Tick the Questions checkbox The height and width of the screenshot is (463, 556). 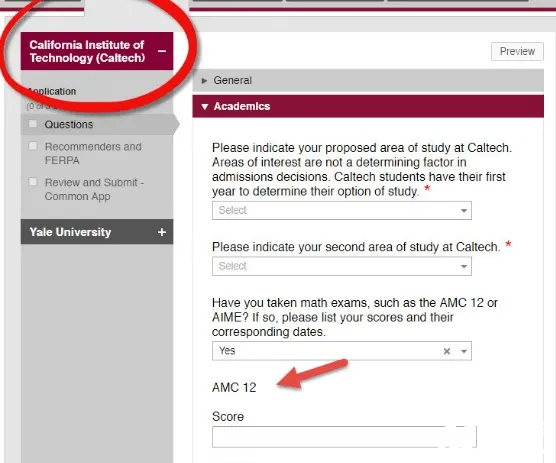(x=33, y=124)
